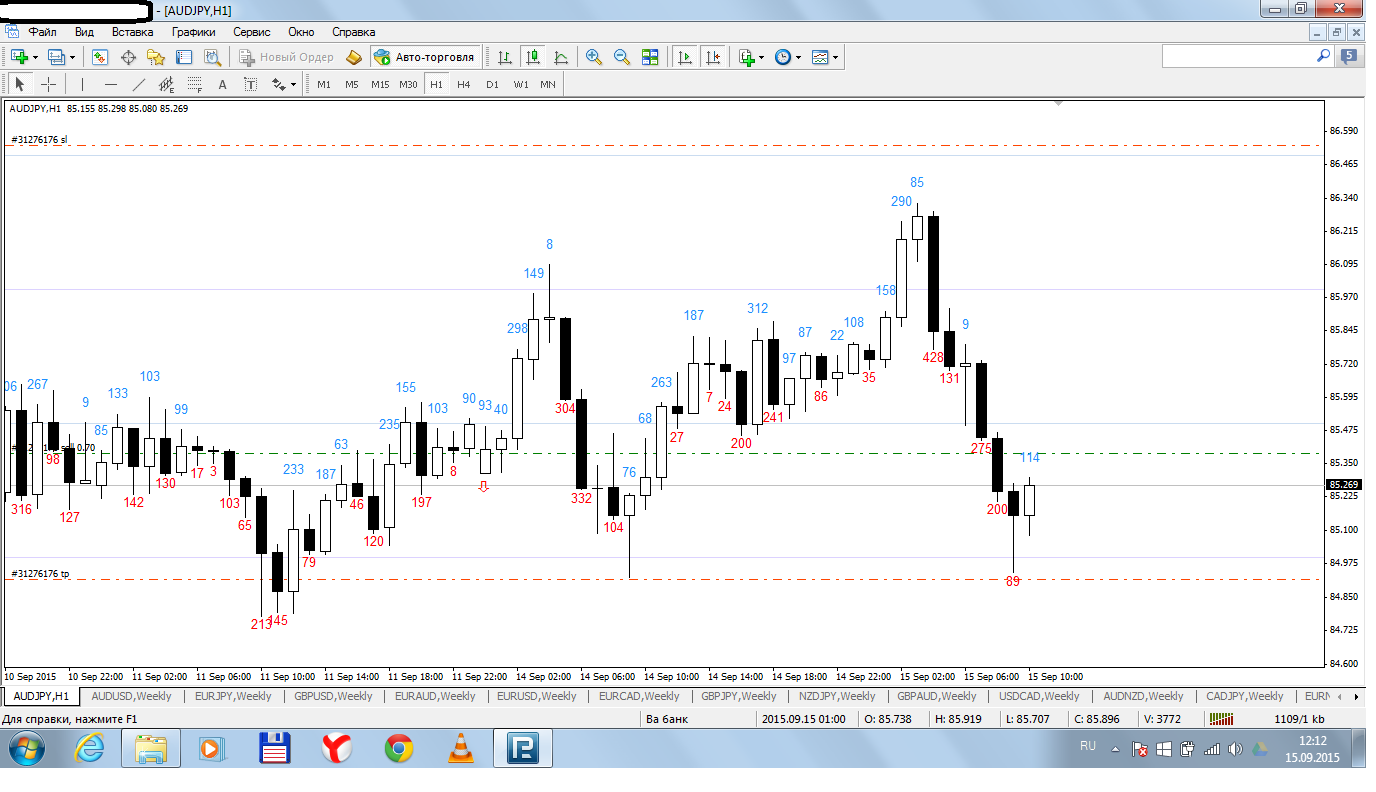Click the Новый Ордер button
The width and height of the screenshot is (1376, 792).
pyautogui.click(x=287, y=57)
